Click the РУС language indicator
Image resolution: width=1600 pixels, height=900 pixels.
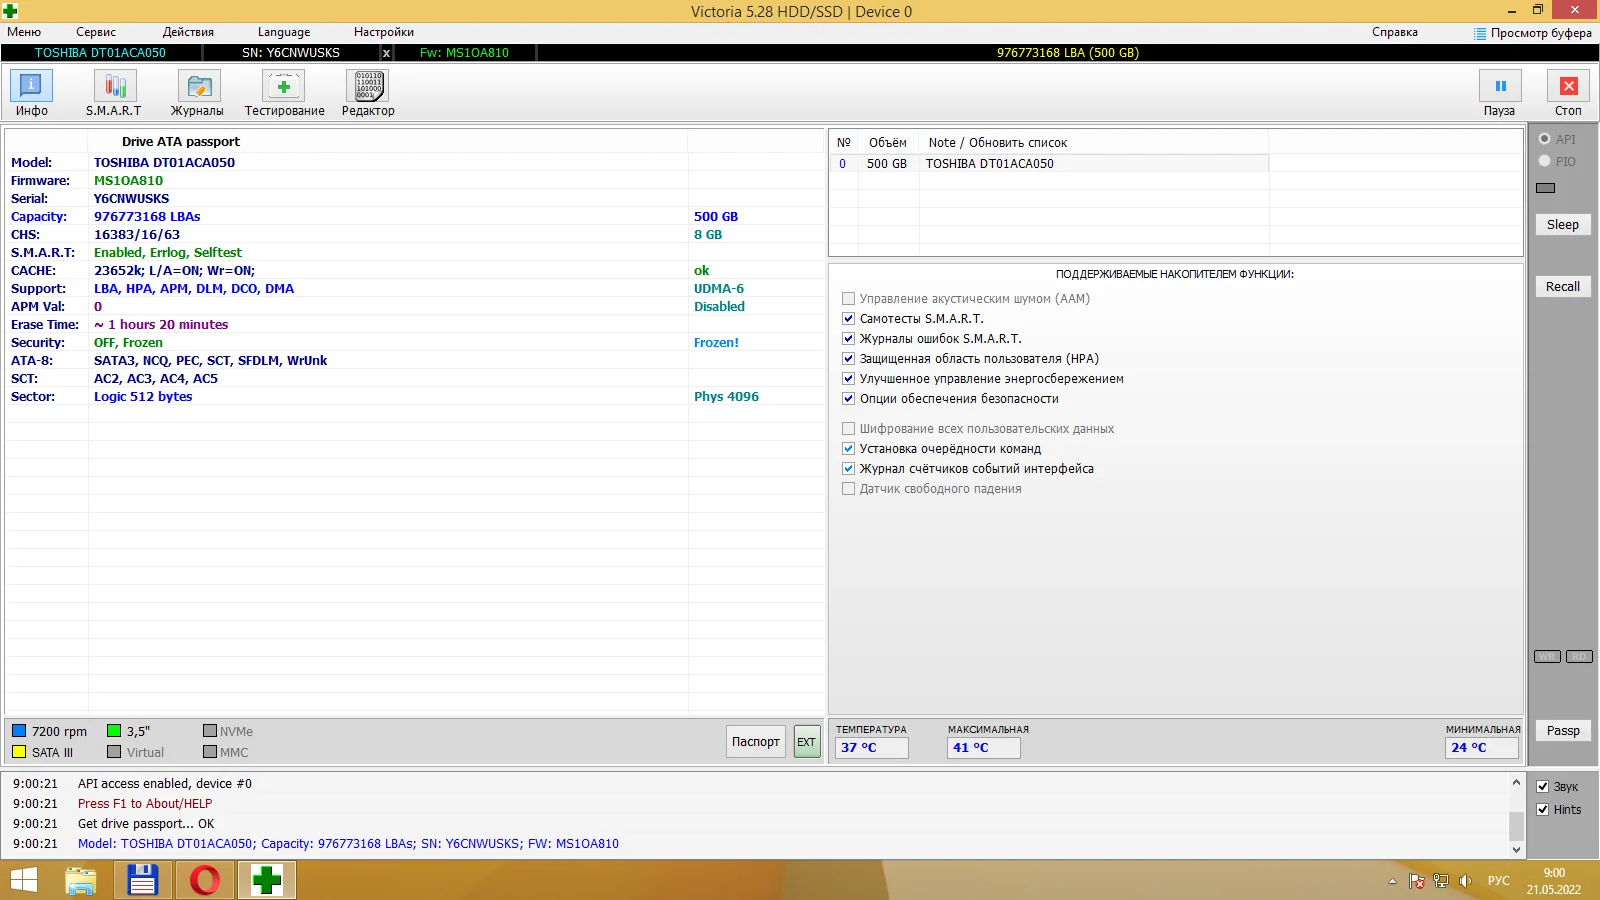pyautogui.click(x=1499, y=881)
